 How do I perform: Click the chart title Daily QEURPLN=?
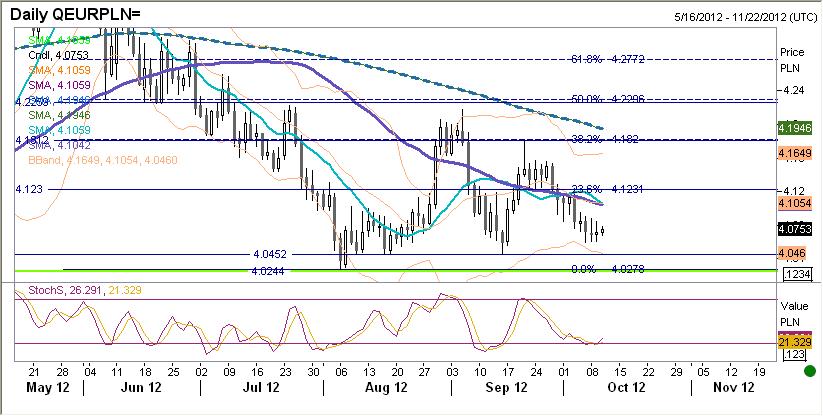tap(75, 15)
